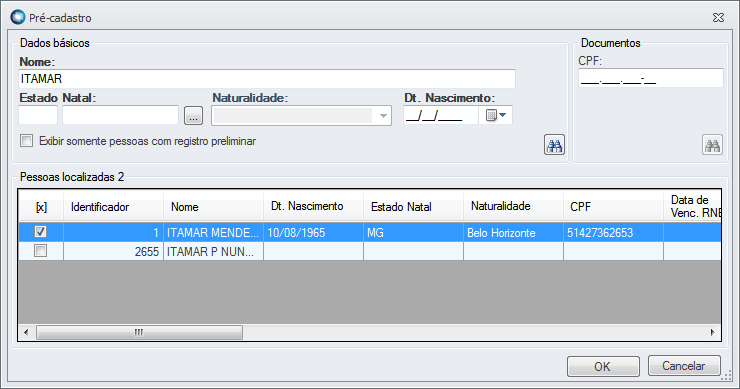Click the Data de Venc. RNE column header

(692, 206)
